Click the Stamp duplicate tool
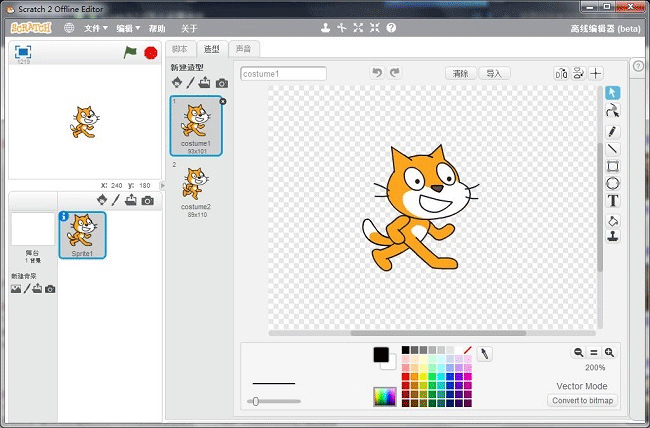 613,236
